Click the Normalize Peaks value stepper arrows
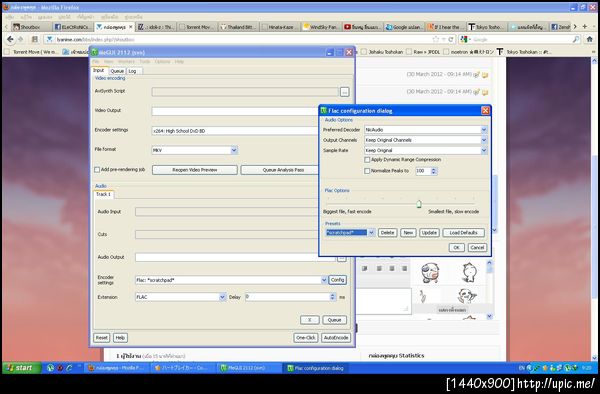The image size is (600, 394). pyautogui.click(x=434, y=171)
